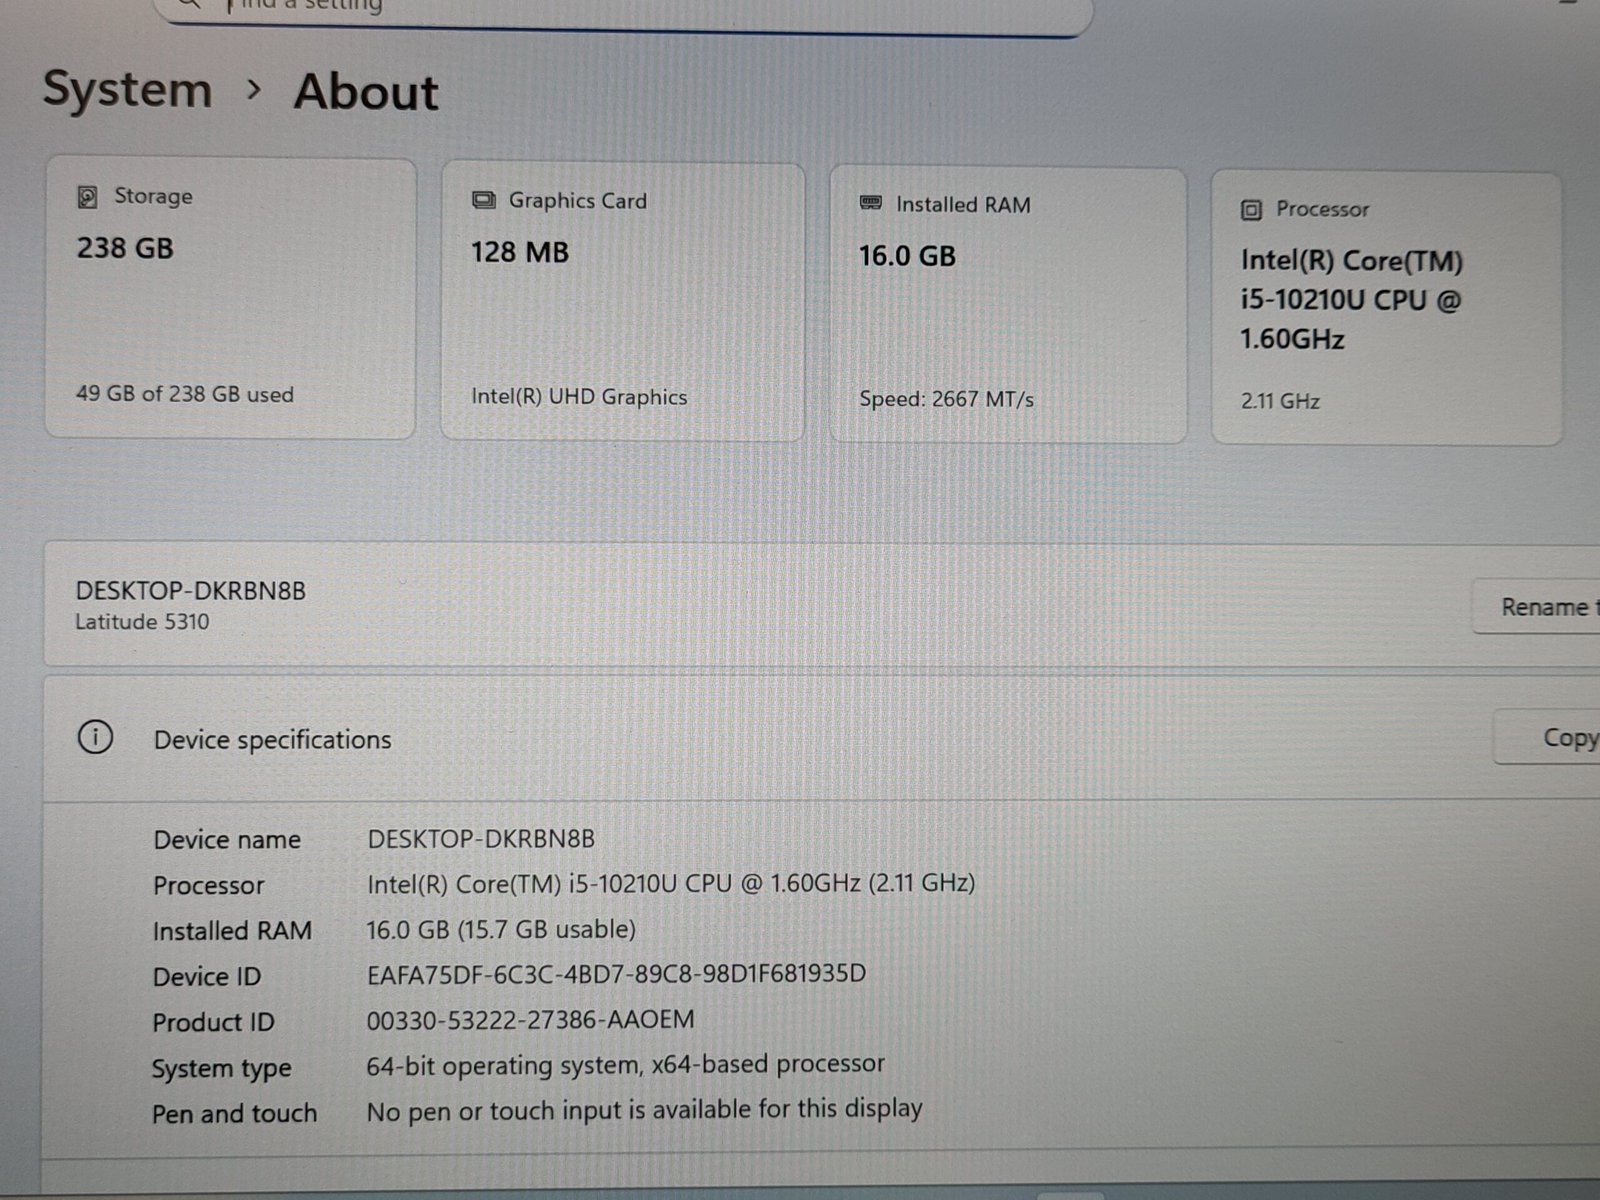Image resolution: width=1600 pixels, height=1200 pixels.
Task: Click the breadcrumb chevron after System
Action: click(254, 90)
